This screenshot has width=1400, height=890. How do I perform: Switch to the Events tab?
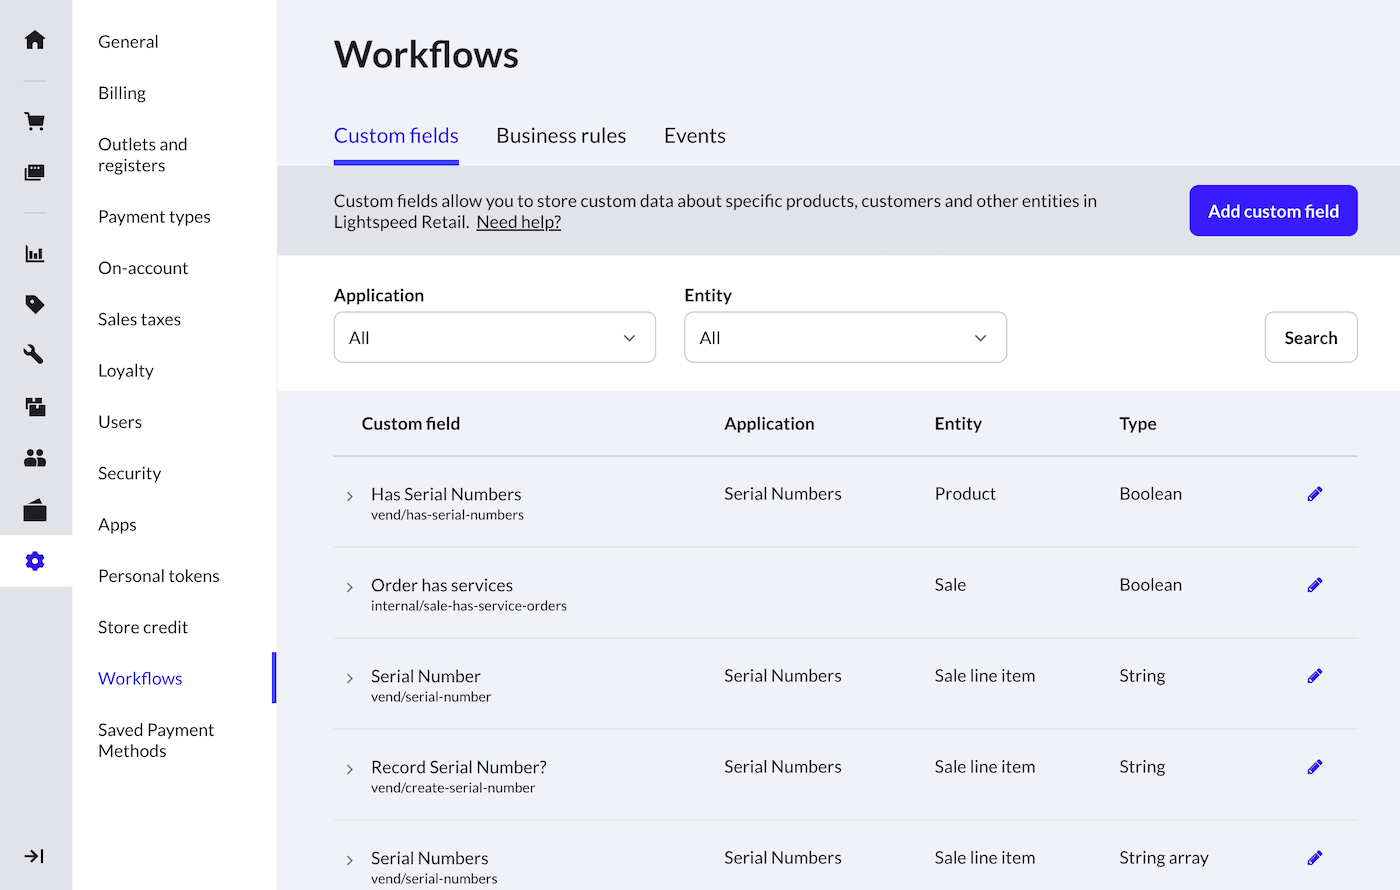pyautogui.click(x=694, y=136)
